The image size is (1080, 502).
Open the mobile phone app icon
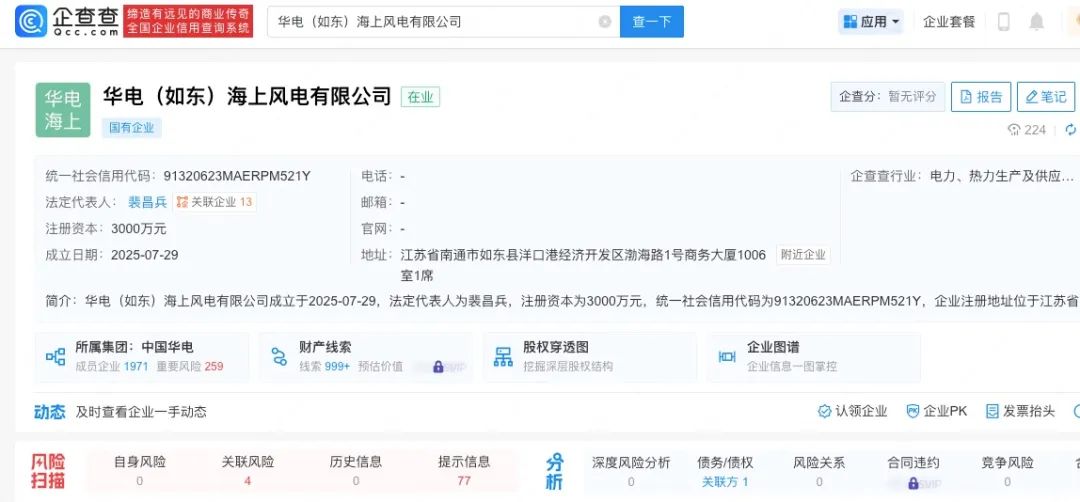coord(1004,22)
